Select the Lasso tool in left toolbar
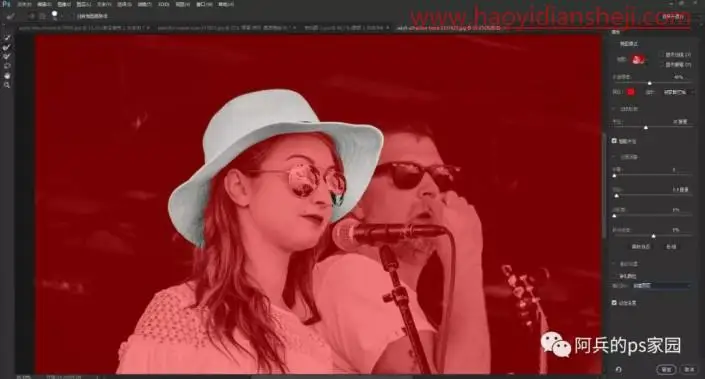The image size is (705, 379). pyautogui.click(x=7, y=66)
